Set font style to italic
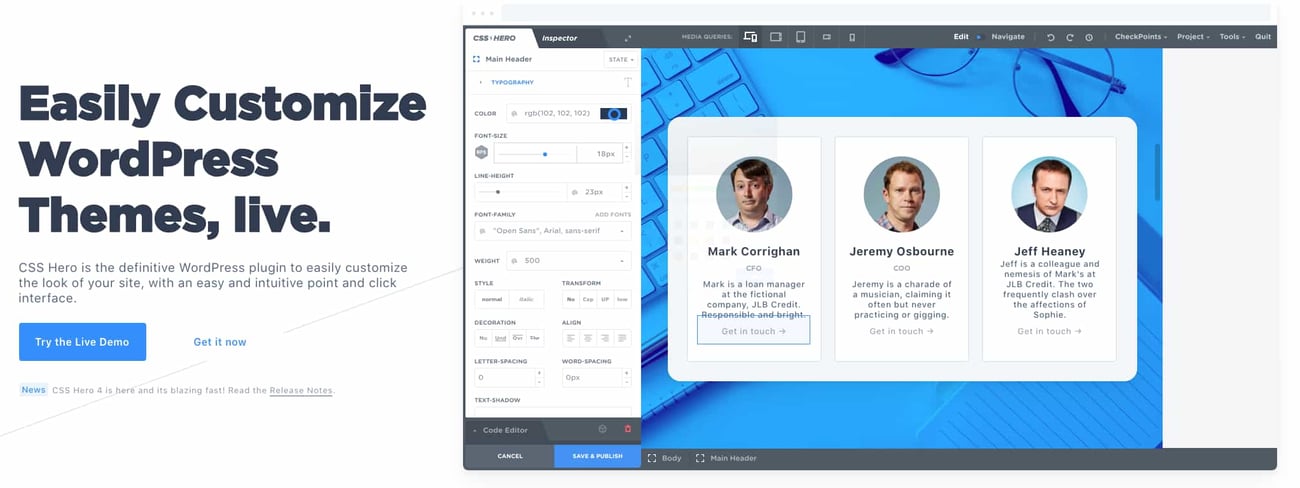1300x488 pixels. (526, 299)
